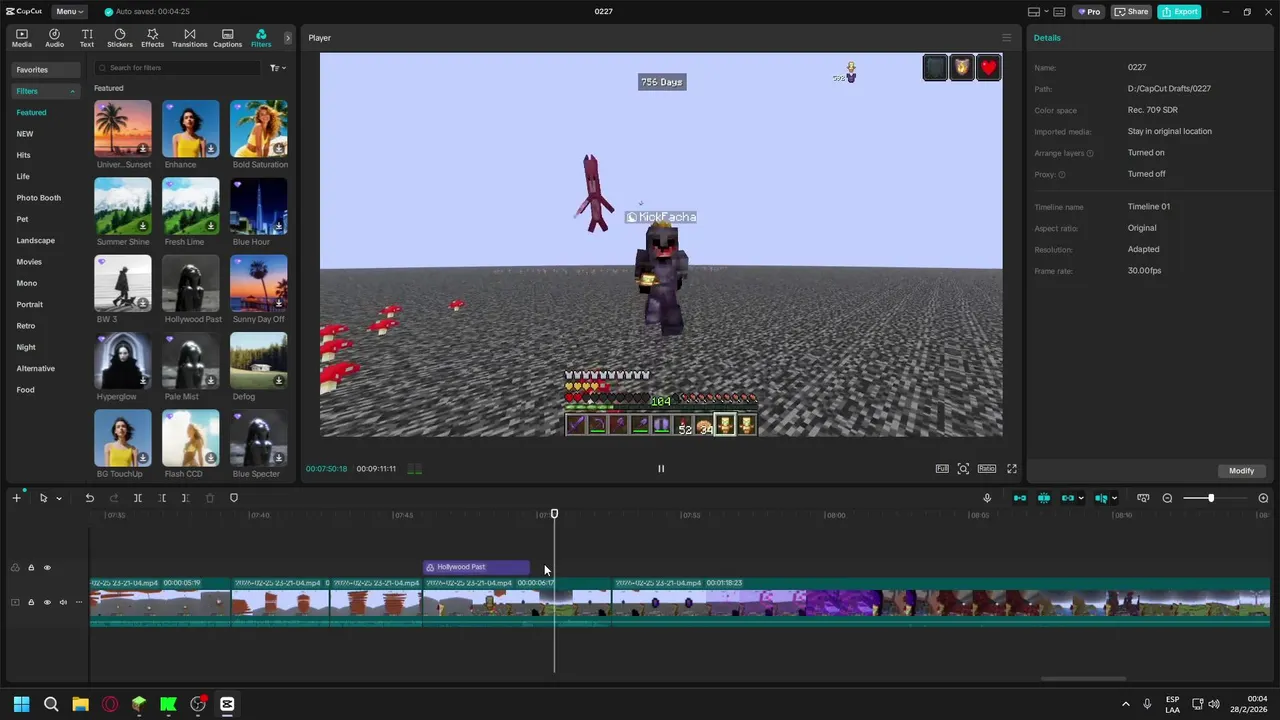
Task: Select the Blue Hour filter thumbnail
Action: (x=259, y=206)
